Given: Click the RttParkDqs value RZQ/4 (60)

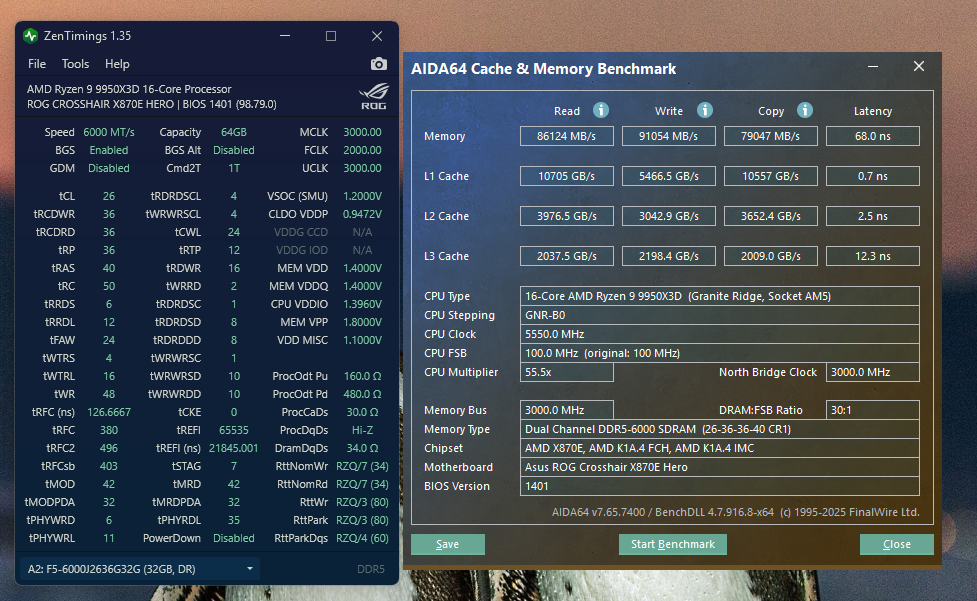Looking at the screenshot, I should pos(362,538).
